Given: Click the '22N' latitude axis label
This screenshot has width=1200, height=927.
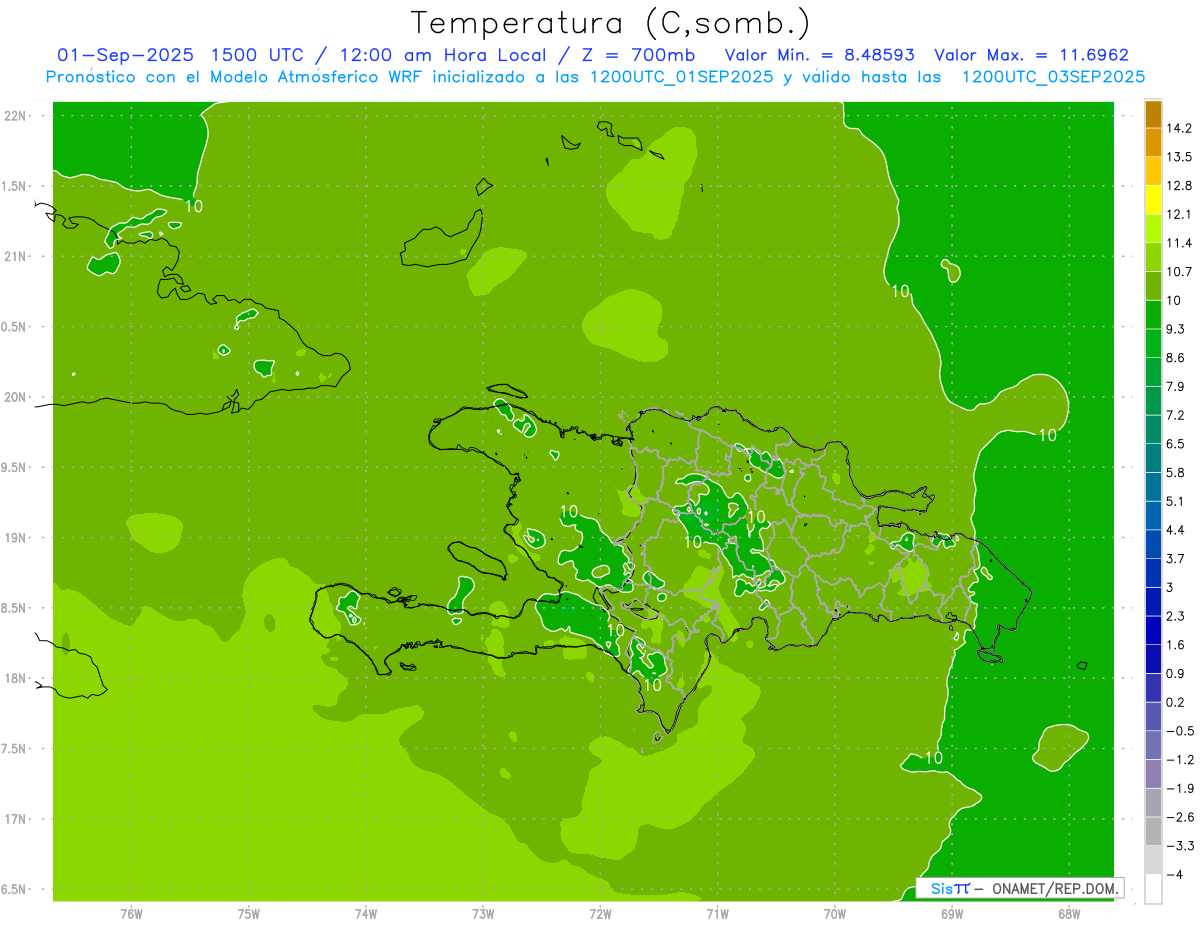Looking at the screenshot, I should pos(15,115).
